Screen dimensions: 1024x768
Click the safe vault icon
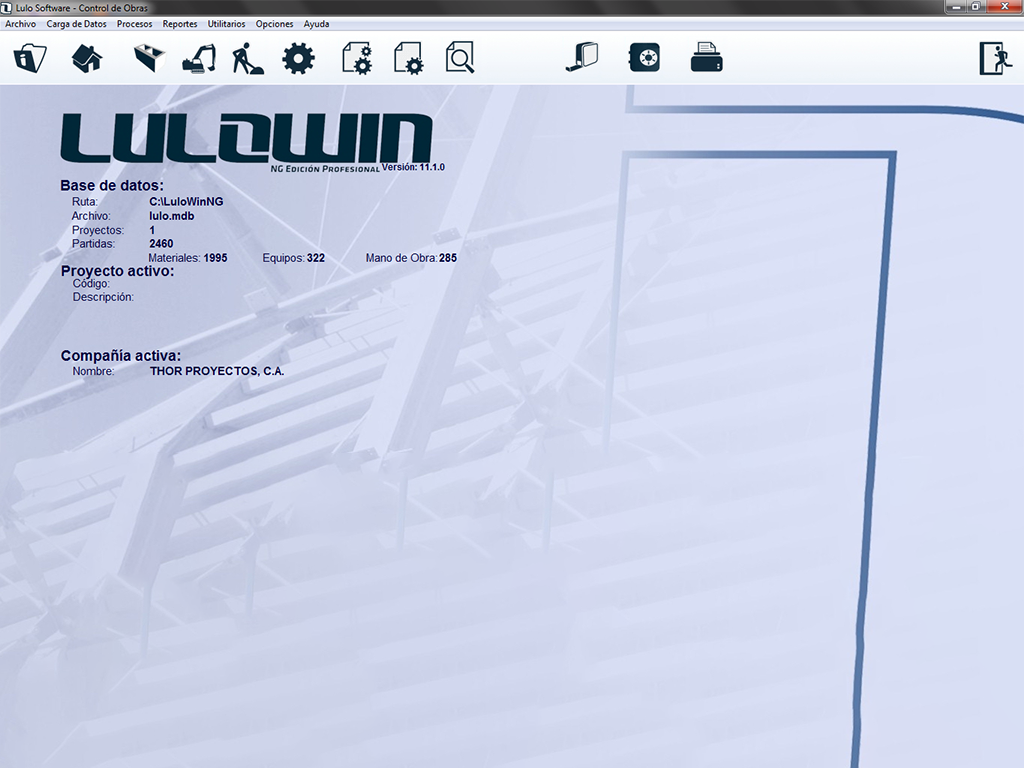644,58
